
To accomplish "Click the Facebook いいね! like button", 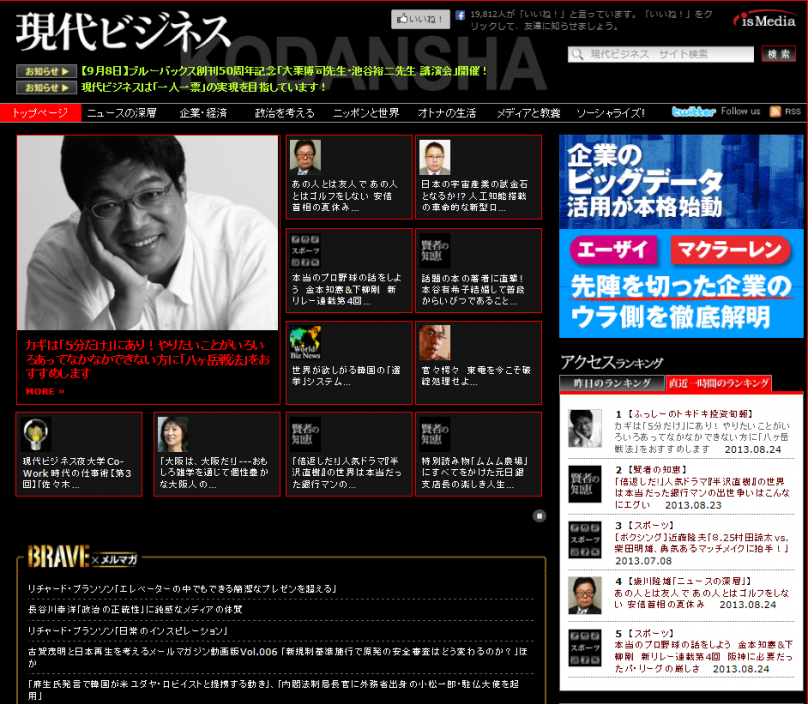I will [x=420, y=19].
